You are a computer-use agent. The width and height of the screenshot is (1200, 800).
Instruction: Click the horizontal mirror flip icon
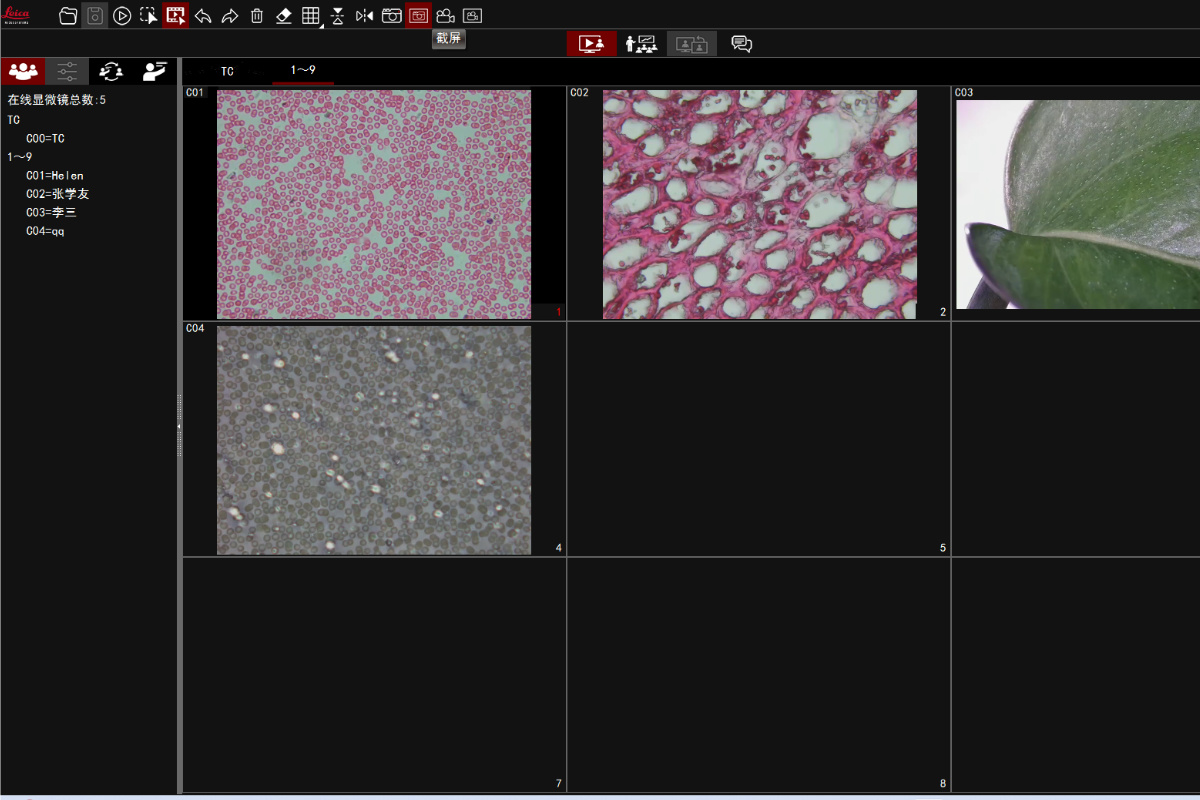pos(365,16)
